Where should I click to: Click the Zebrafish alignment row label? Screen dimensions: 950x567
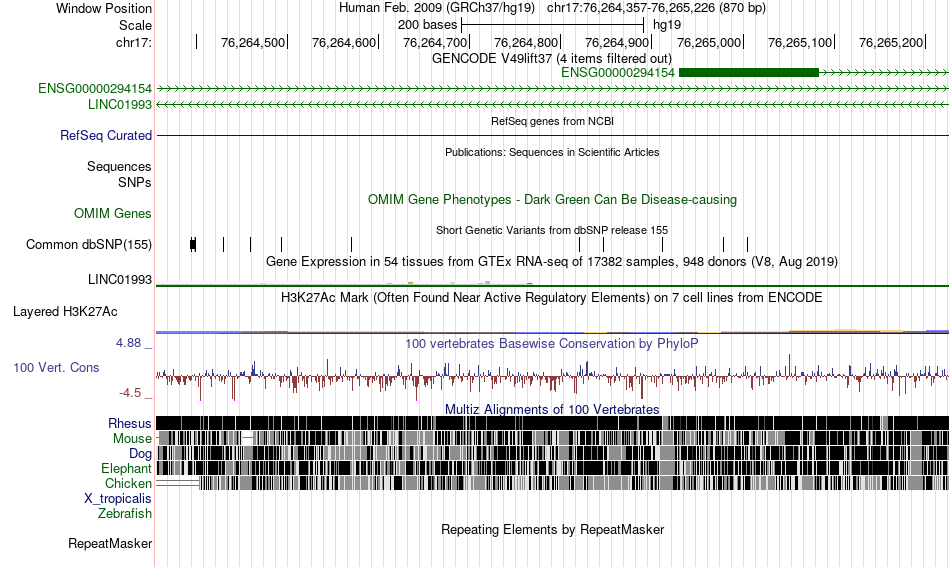point(124,513)
